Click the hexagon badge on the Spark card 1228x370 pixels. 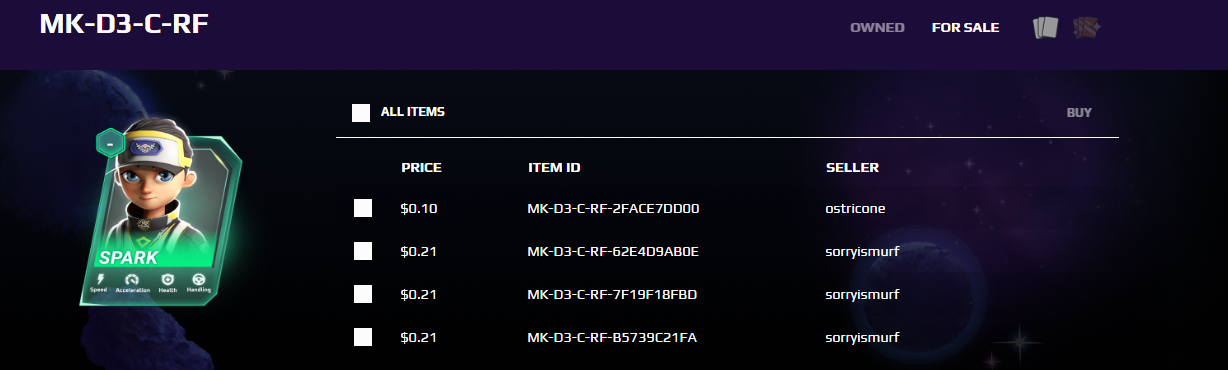pos(110,144)
